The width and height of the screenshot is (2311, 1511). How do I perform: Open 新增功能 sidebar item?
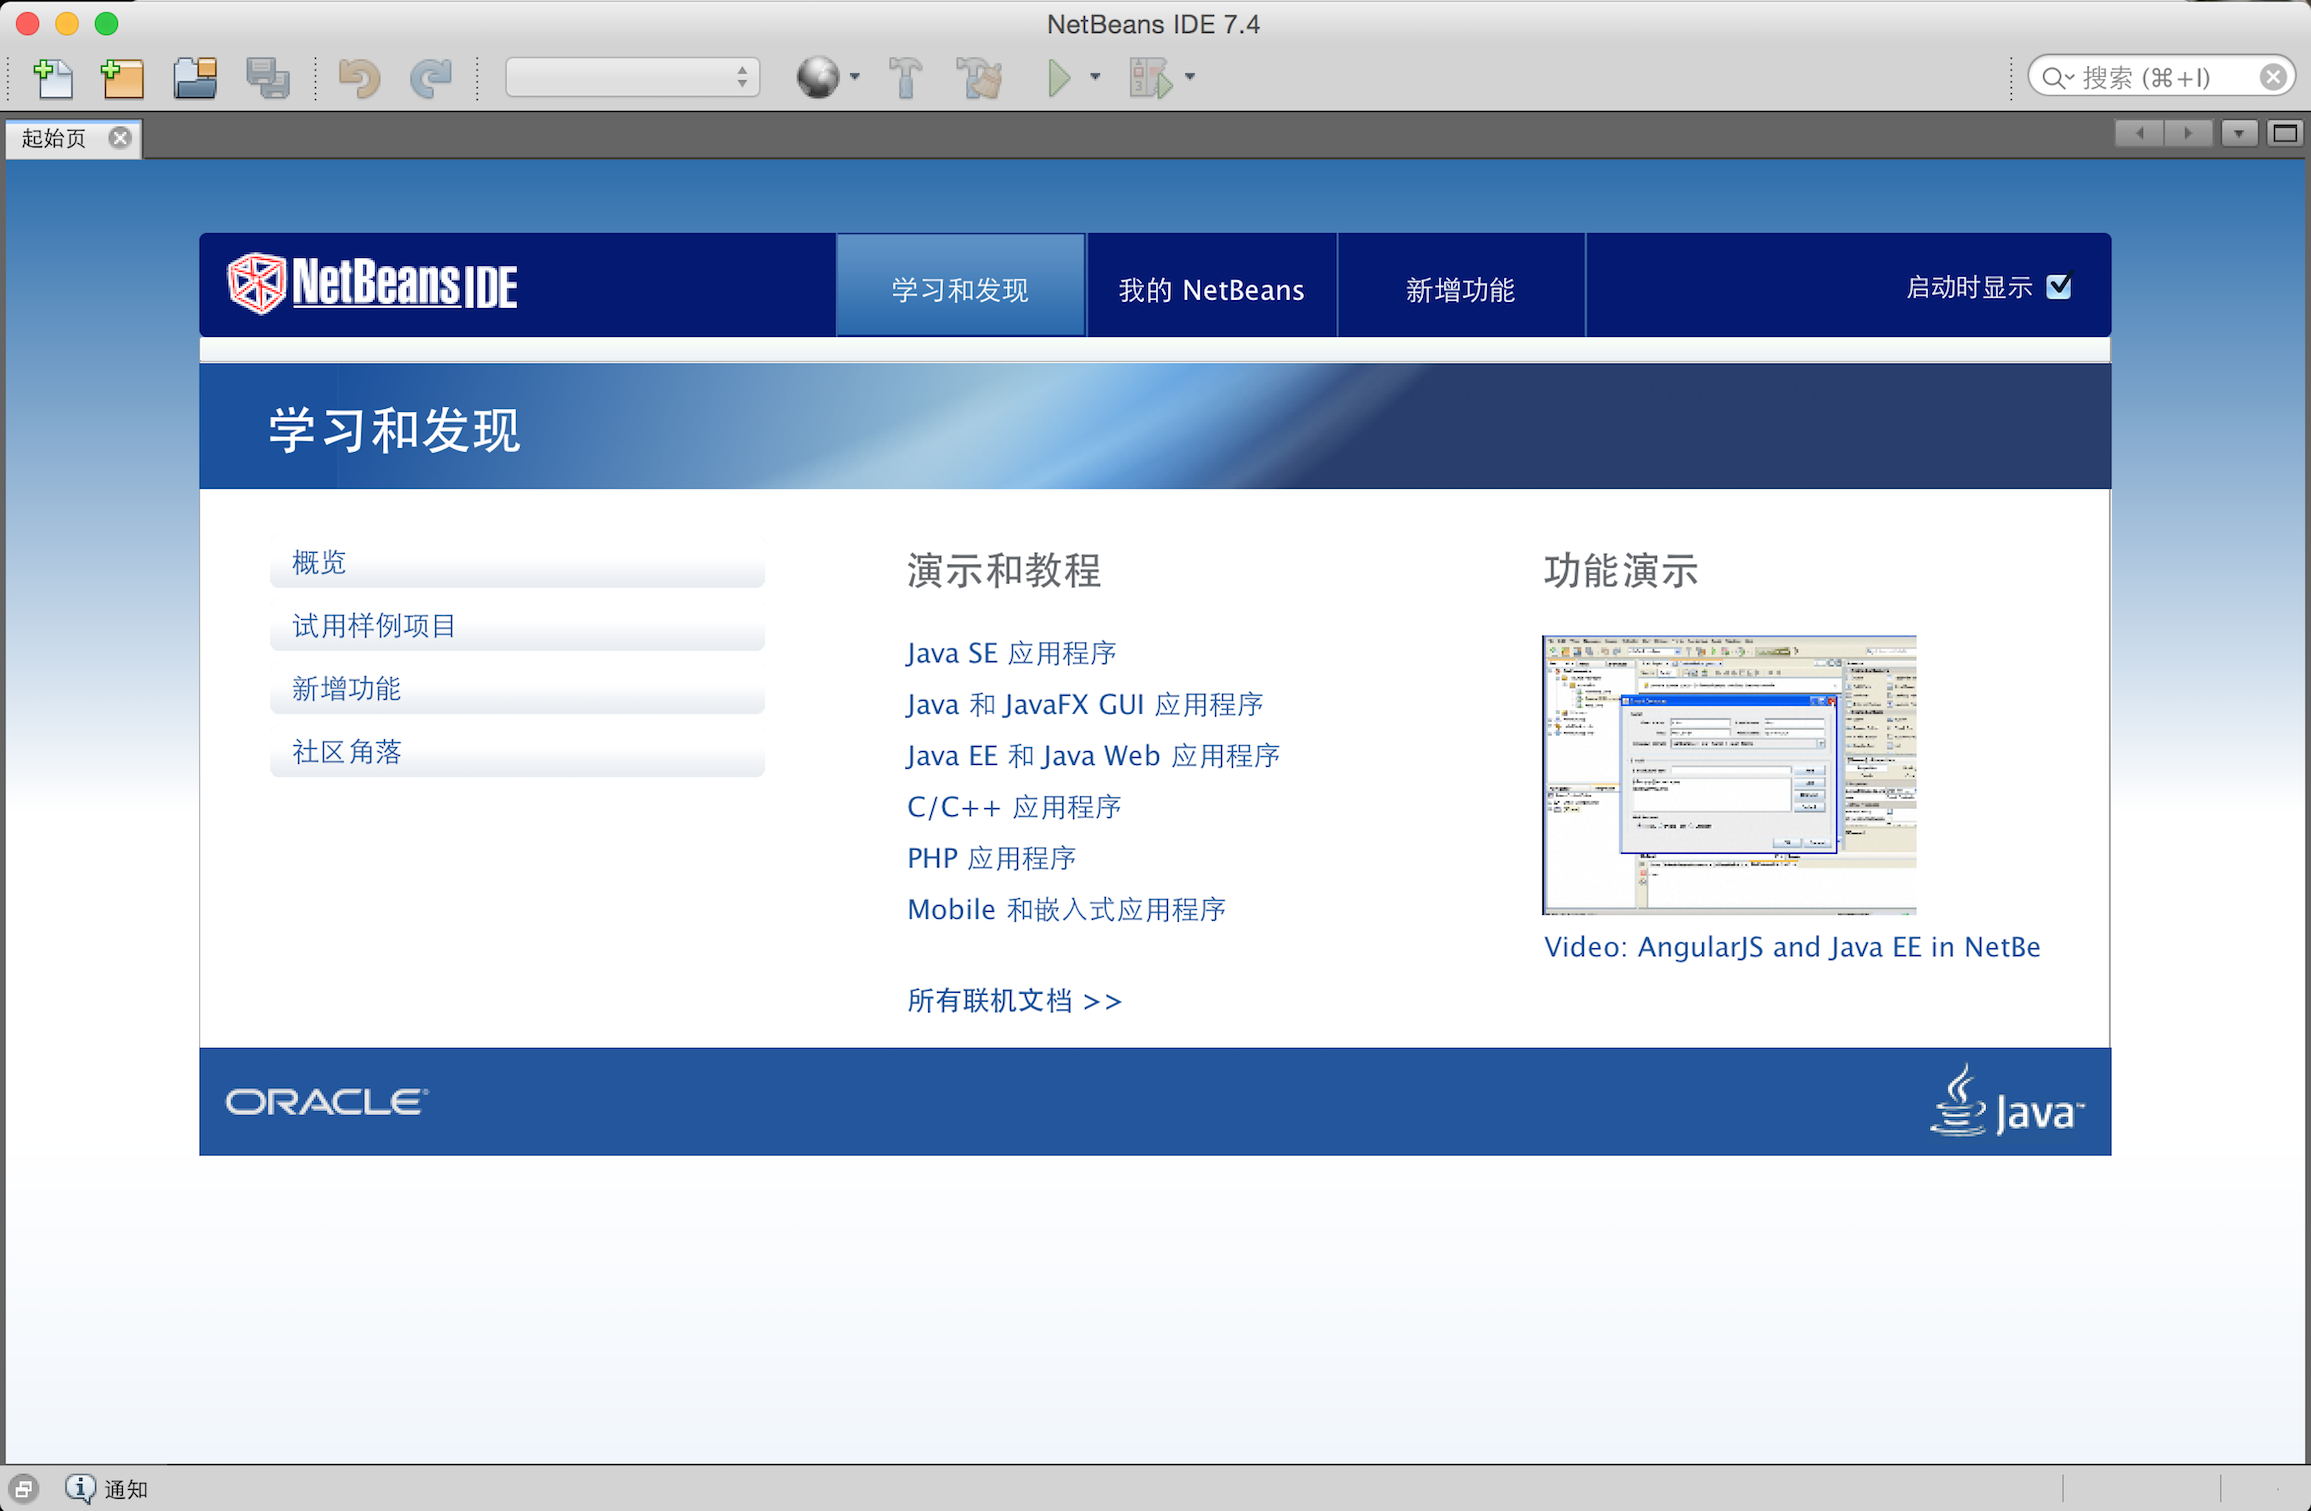tap(517, 689)
